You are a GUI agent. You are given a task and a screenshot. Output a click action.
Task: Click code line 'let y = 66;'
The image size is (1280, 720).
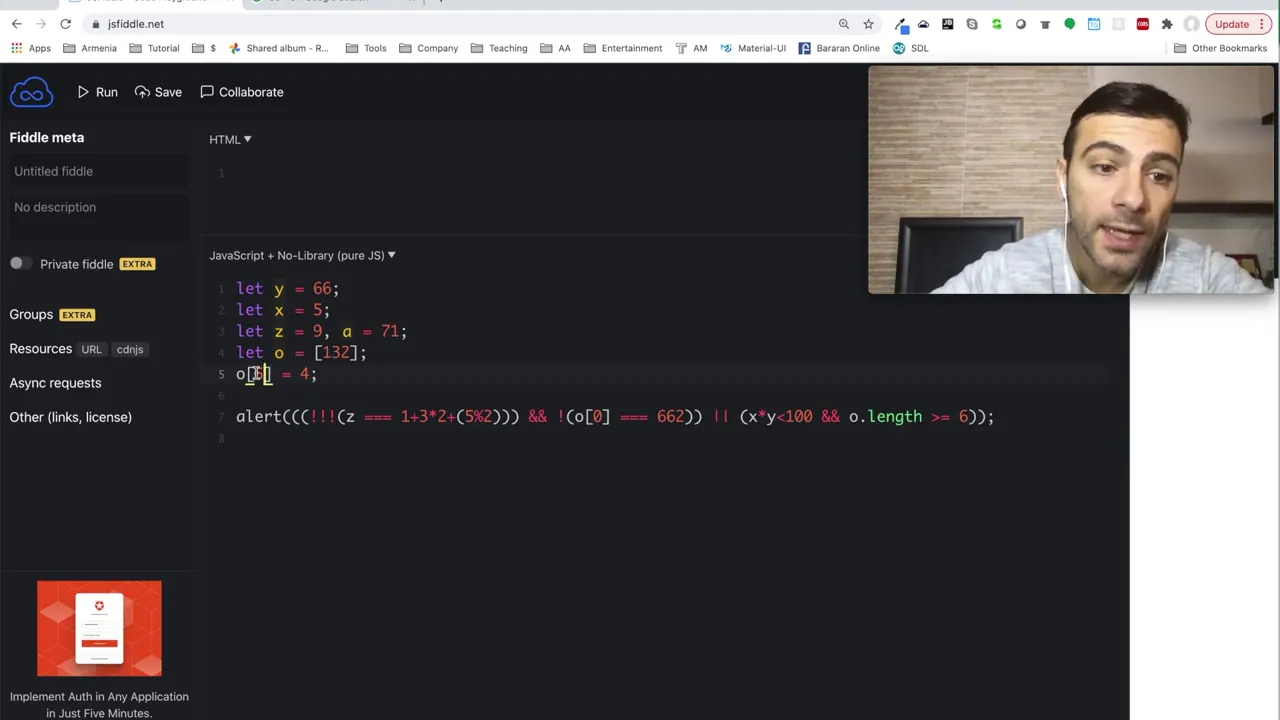pos(287,289)
